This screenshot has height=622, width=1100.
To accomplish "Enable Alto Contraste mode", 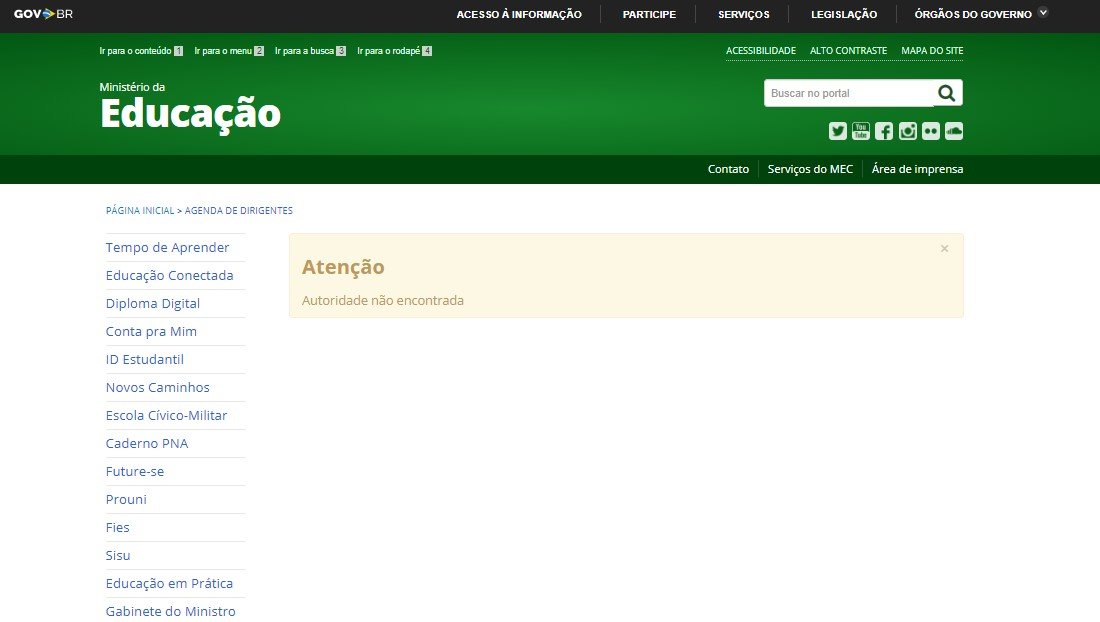I will (x=849, y=50).
